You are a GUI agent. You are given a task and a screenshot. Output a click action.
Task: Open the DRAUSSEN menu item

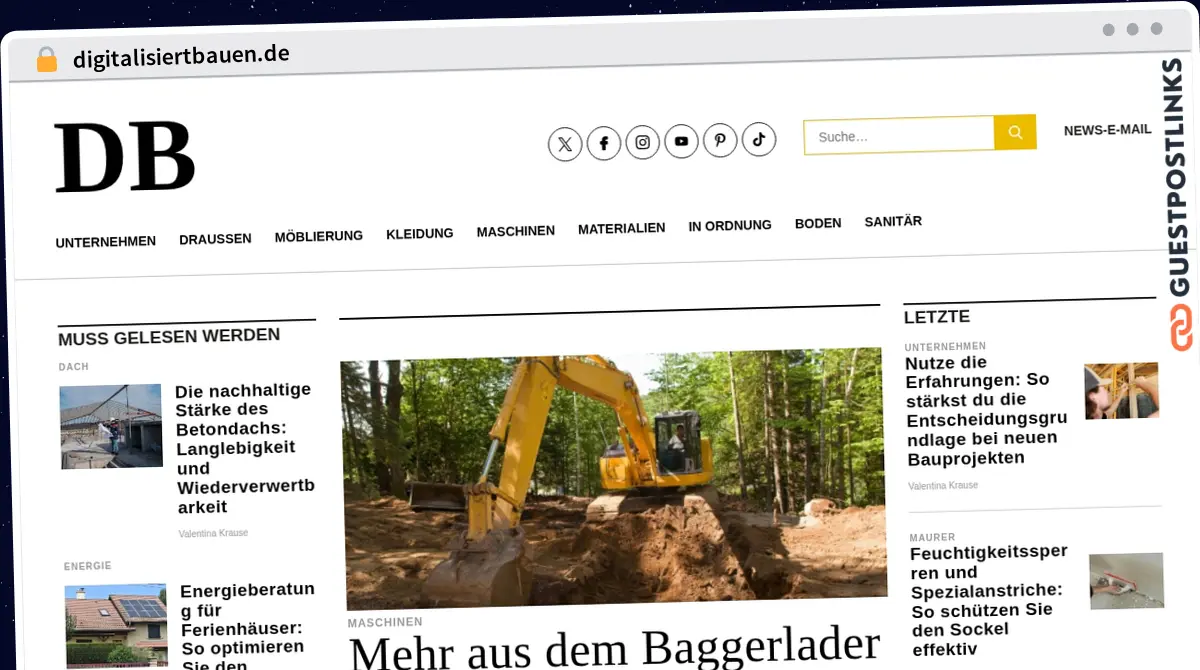[215, 239]
